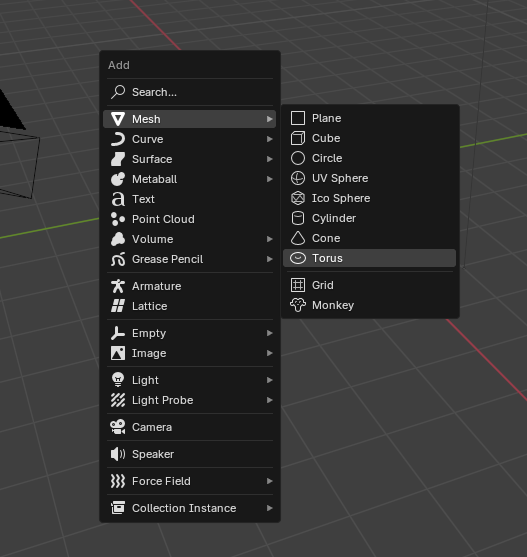Pick Point Cloud from Add menu

190,219
